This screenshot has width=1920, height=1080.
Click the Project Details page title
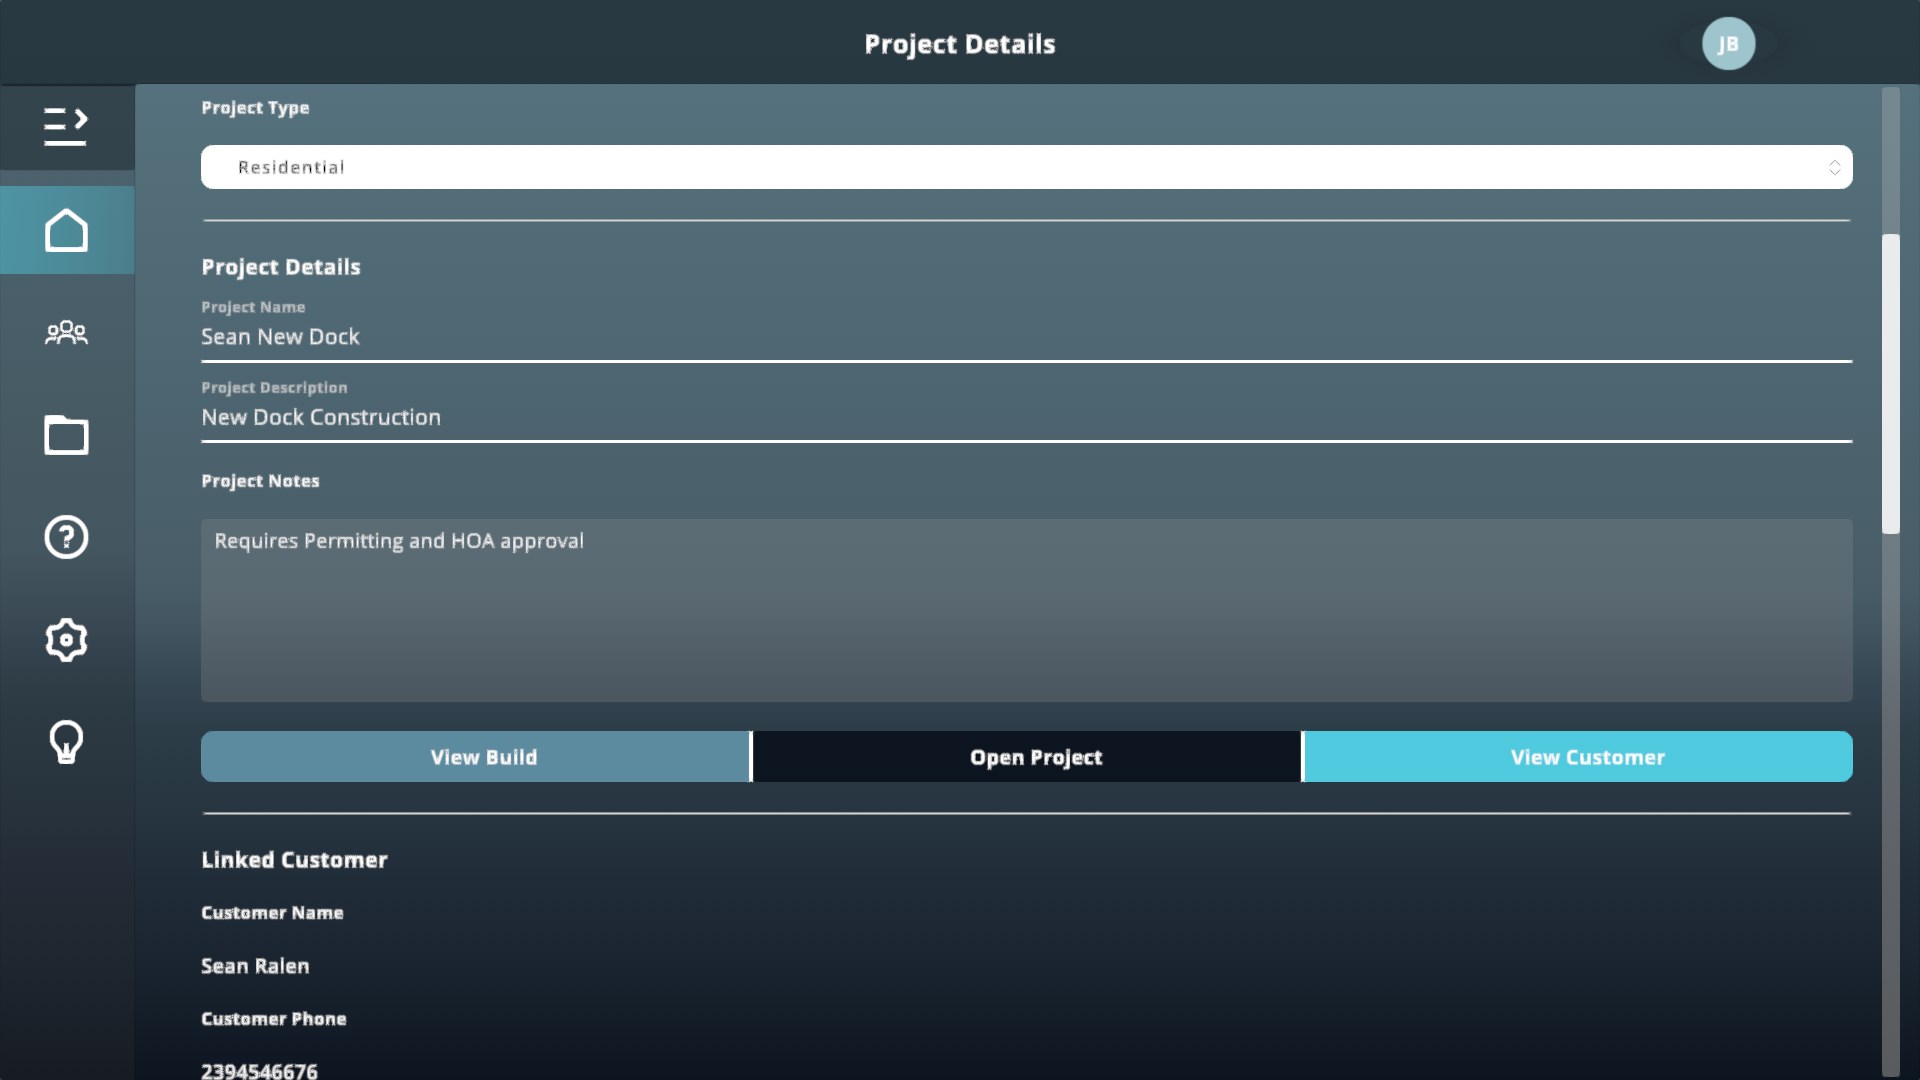point(959,44)
